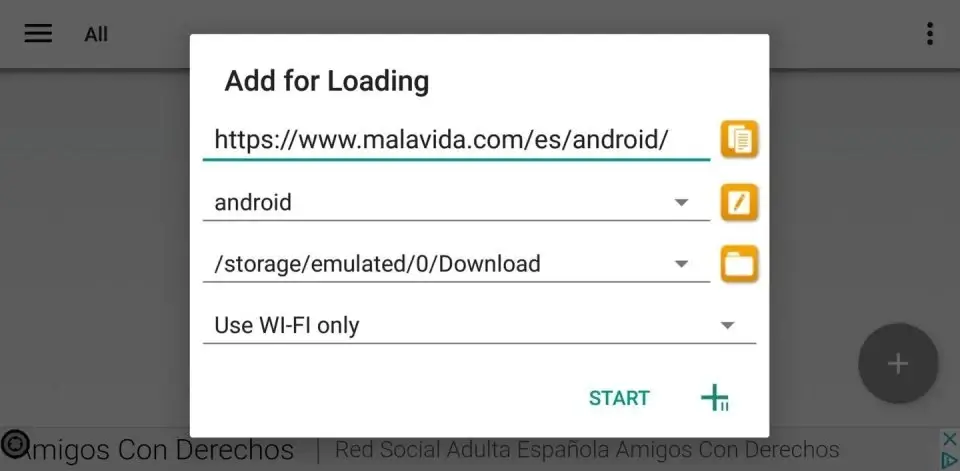Tap the circular icon at the ad's left edge
Image resolution: width=960 pixels, height=471 pixels.
[x=15, y=442]
